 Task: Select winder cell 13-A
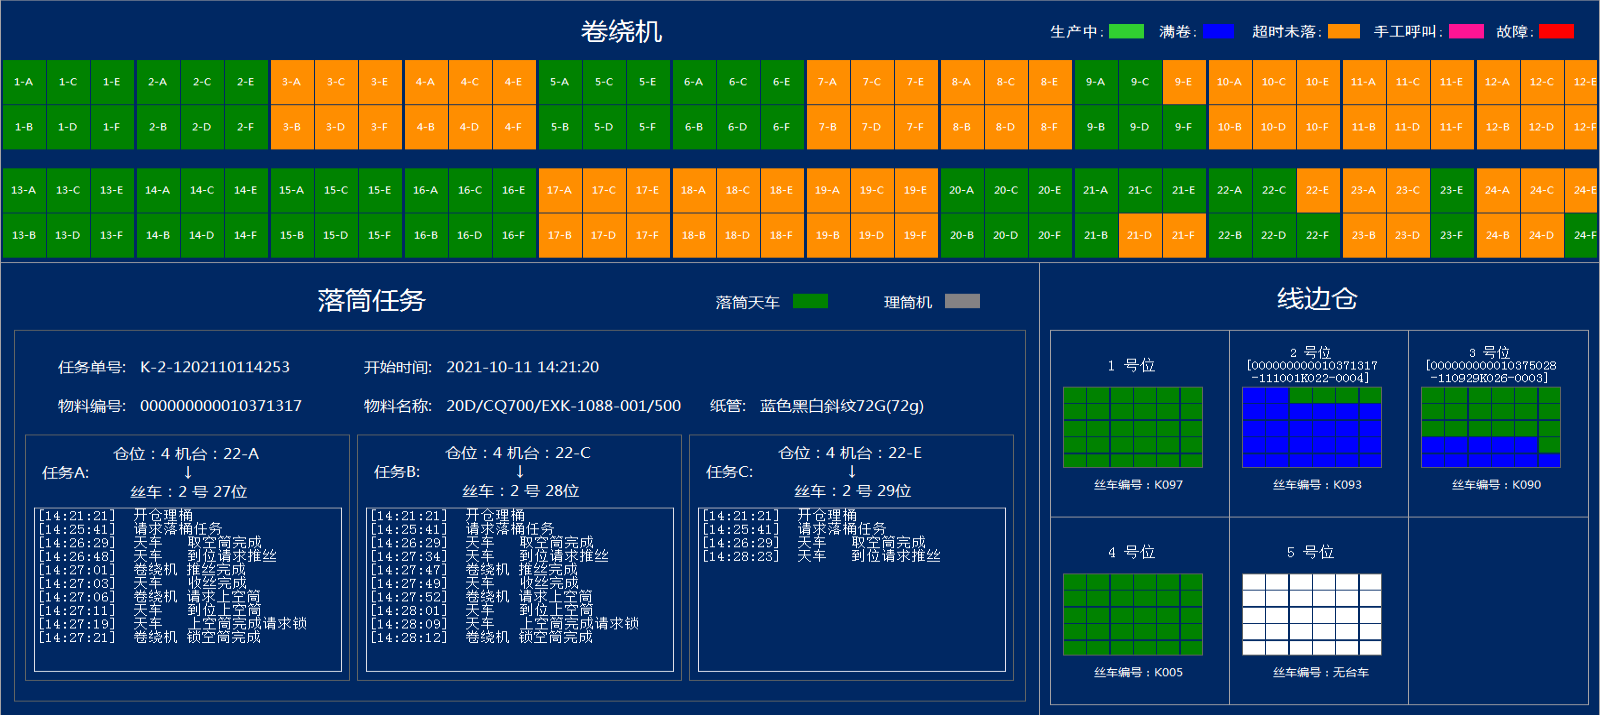point(24,190)
